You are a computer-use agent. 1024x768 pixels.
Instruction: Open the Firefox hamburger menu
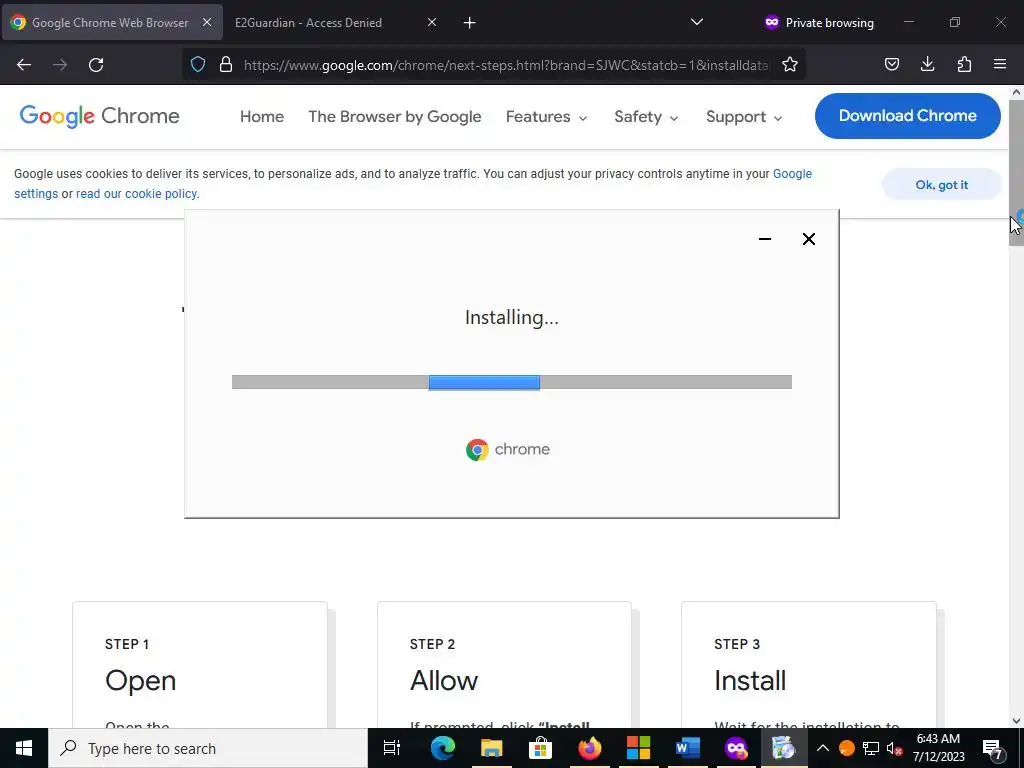(999, 64)
